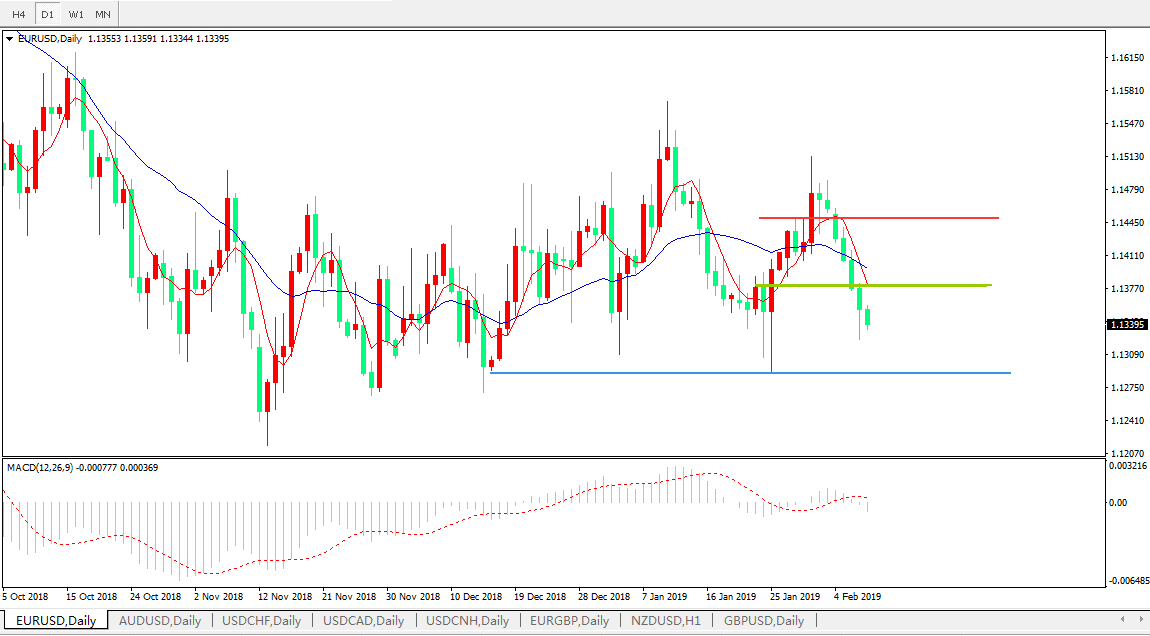Screen dimensions: 1150x636
Task: Toggle the W1 weekly timeframe
Action: click(x=76, y=15)
